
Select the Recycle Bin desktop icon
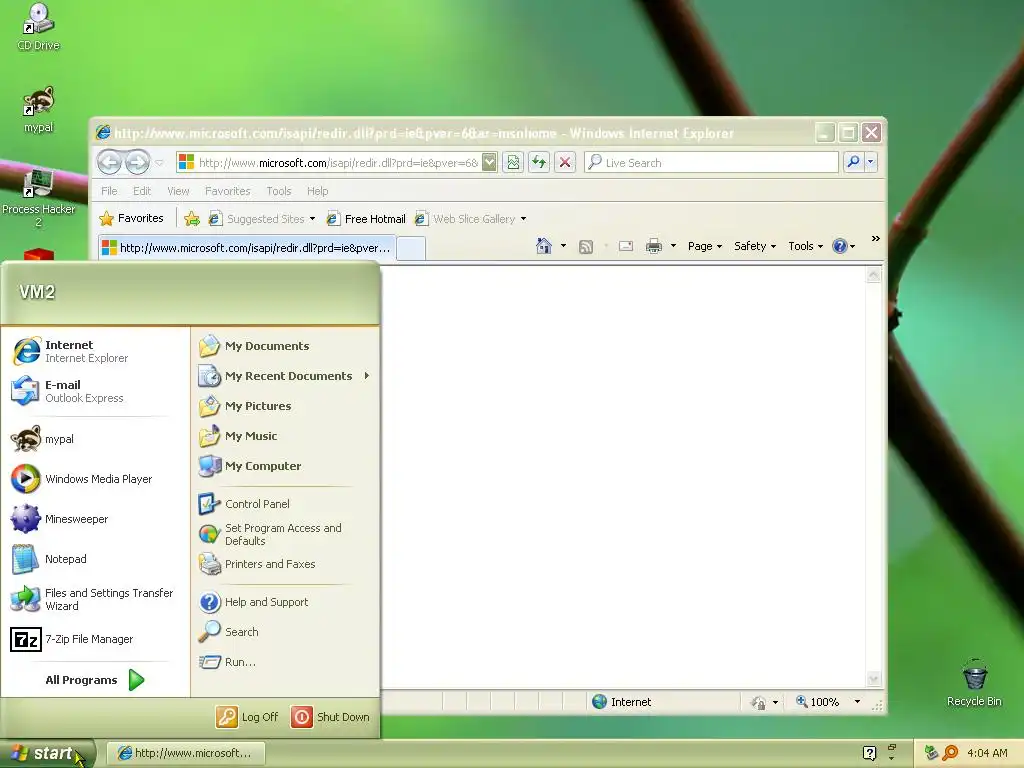(x=974, y=683)
